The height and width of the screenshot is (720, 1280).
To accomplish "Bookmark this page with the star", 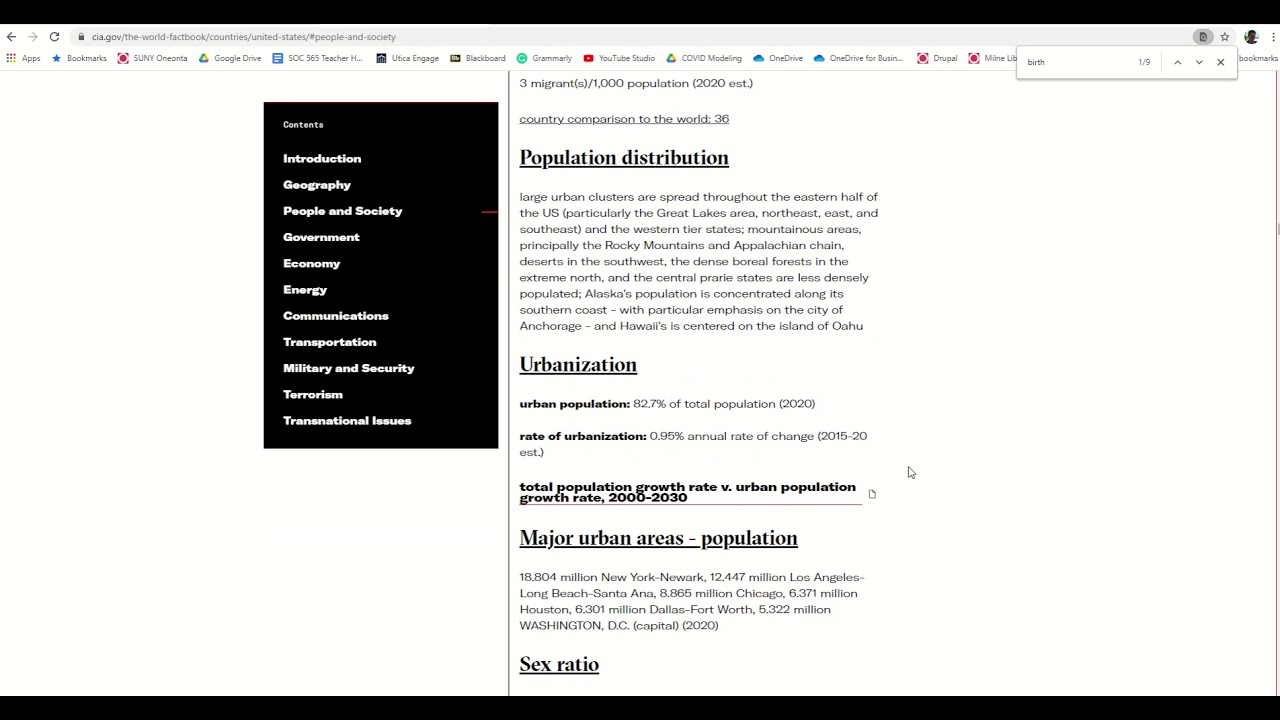I will click(x=1224, y=37).
